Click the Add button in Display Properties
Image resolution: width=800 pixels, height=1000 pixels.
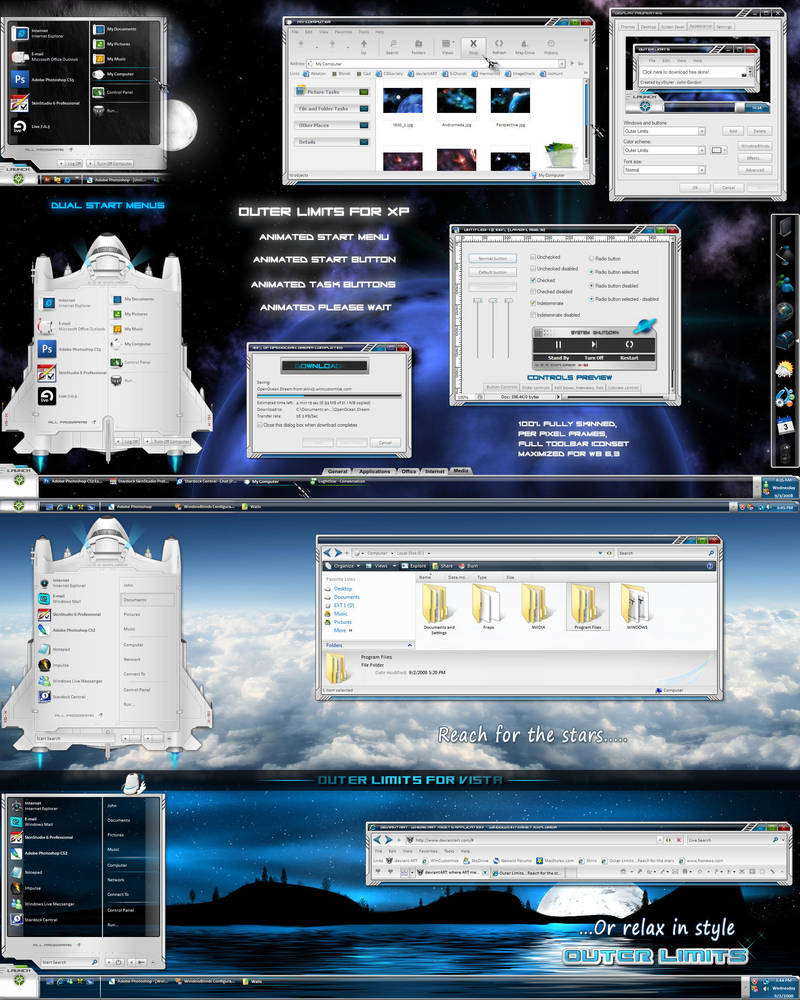[733, 131]
